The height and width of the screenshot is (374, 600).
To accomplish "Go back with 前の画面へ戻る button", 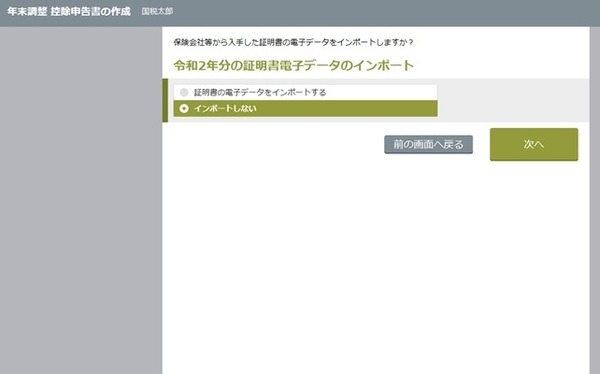I will [x=428, y=144].
